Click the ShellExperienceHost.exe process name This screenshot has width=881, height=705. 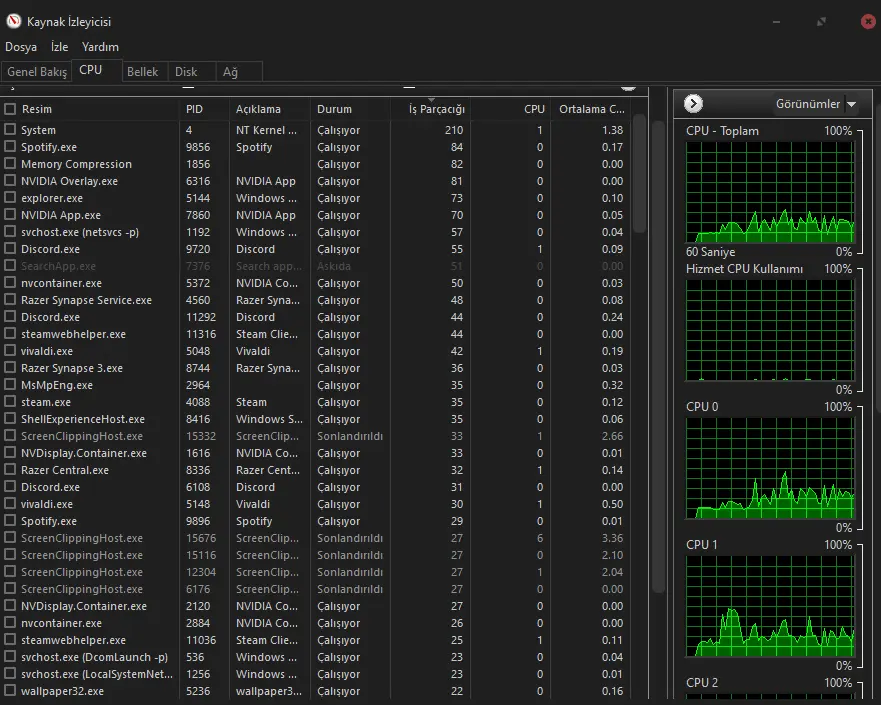pyautogui.click(x=83, y=419)
